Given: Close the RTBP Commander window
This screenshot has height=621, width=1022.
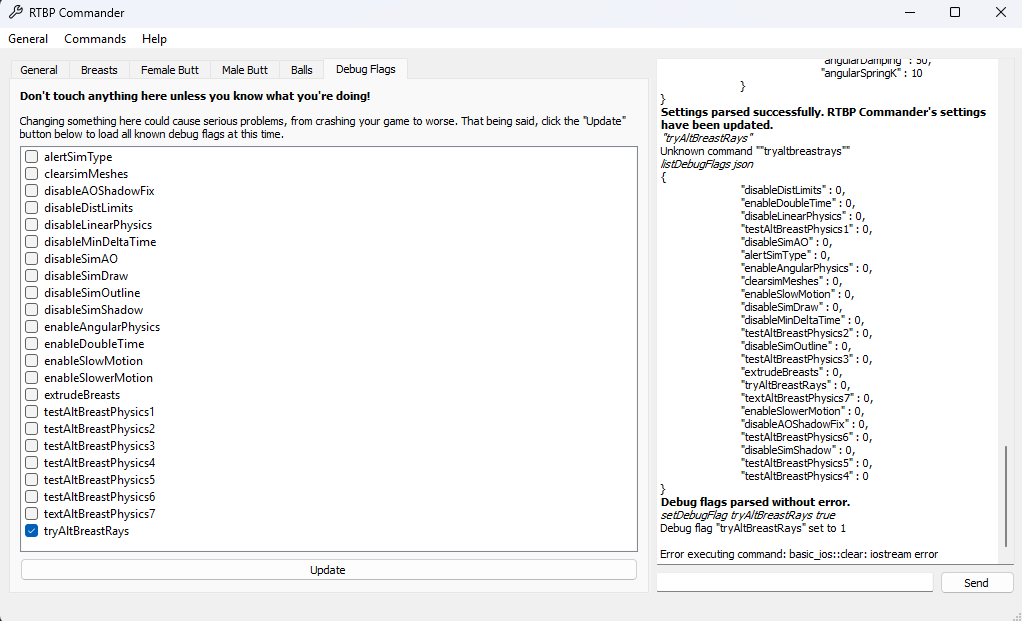Looking at the screenshot, I should tap(1000, 12).
